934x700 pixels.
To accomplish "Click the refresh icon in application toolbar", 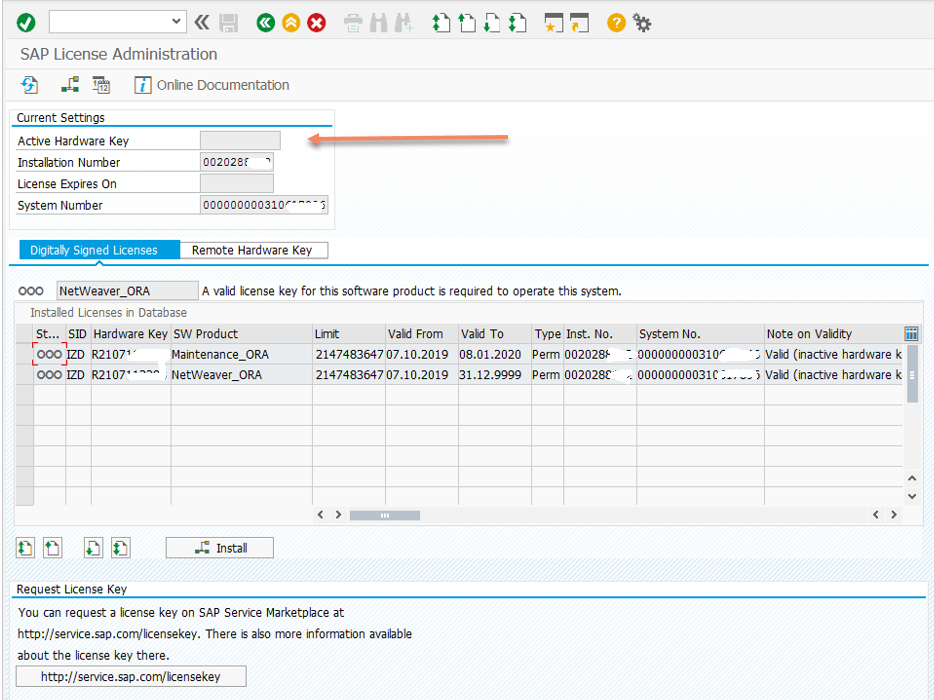I will tap(29, 85).
